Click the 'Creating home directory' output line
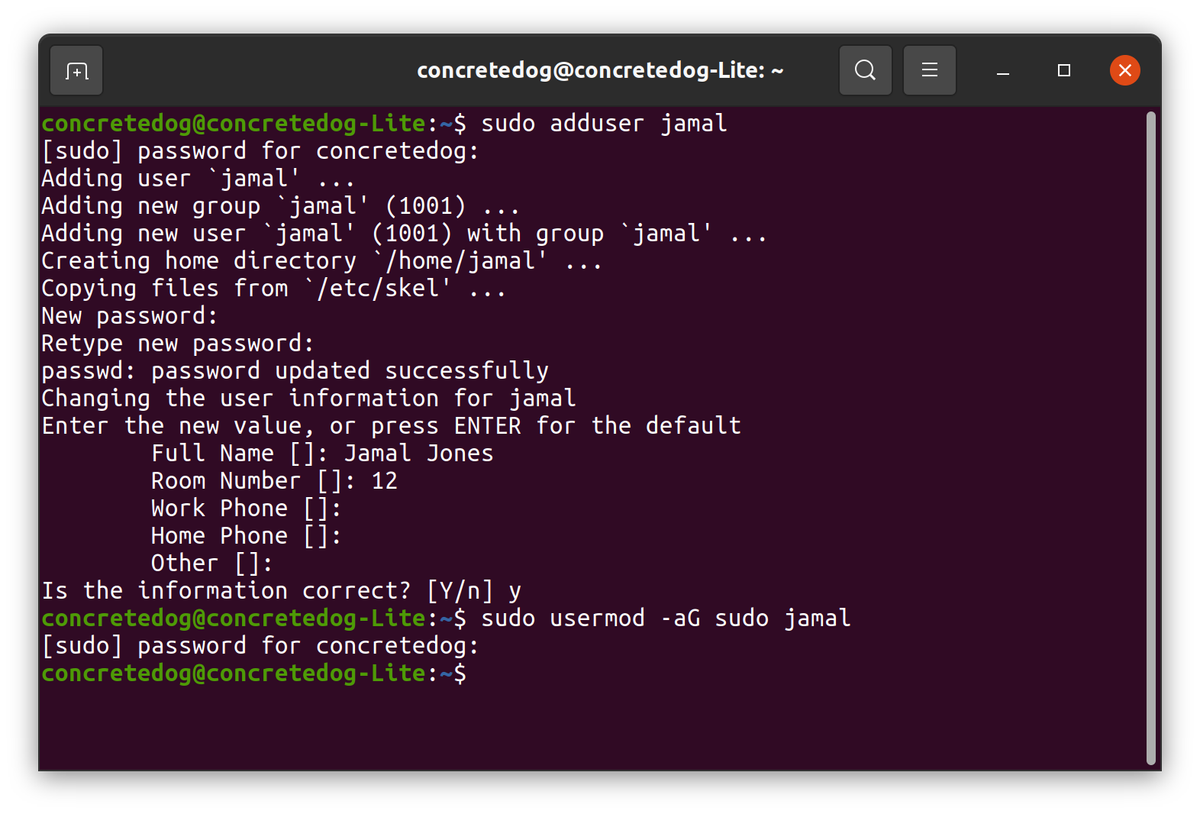The image size is (1200, 814). (321, 261)
